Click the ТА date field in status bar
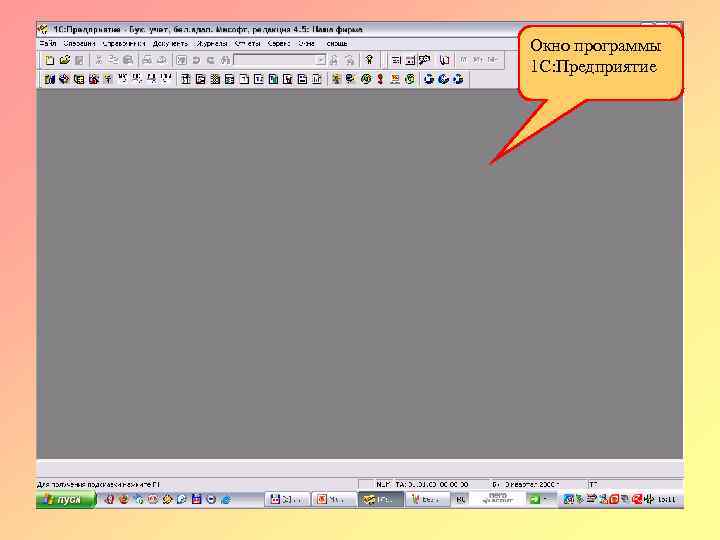Image resolution: width=720 pixels, height=540 pixels. click(x=432, y=484)
